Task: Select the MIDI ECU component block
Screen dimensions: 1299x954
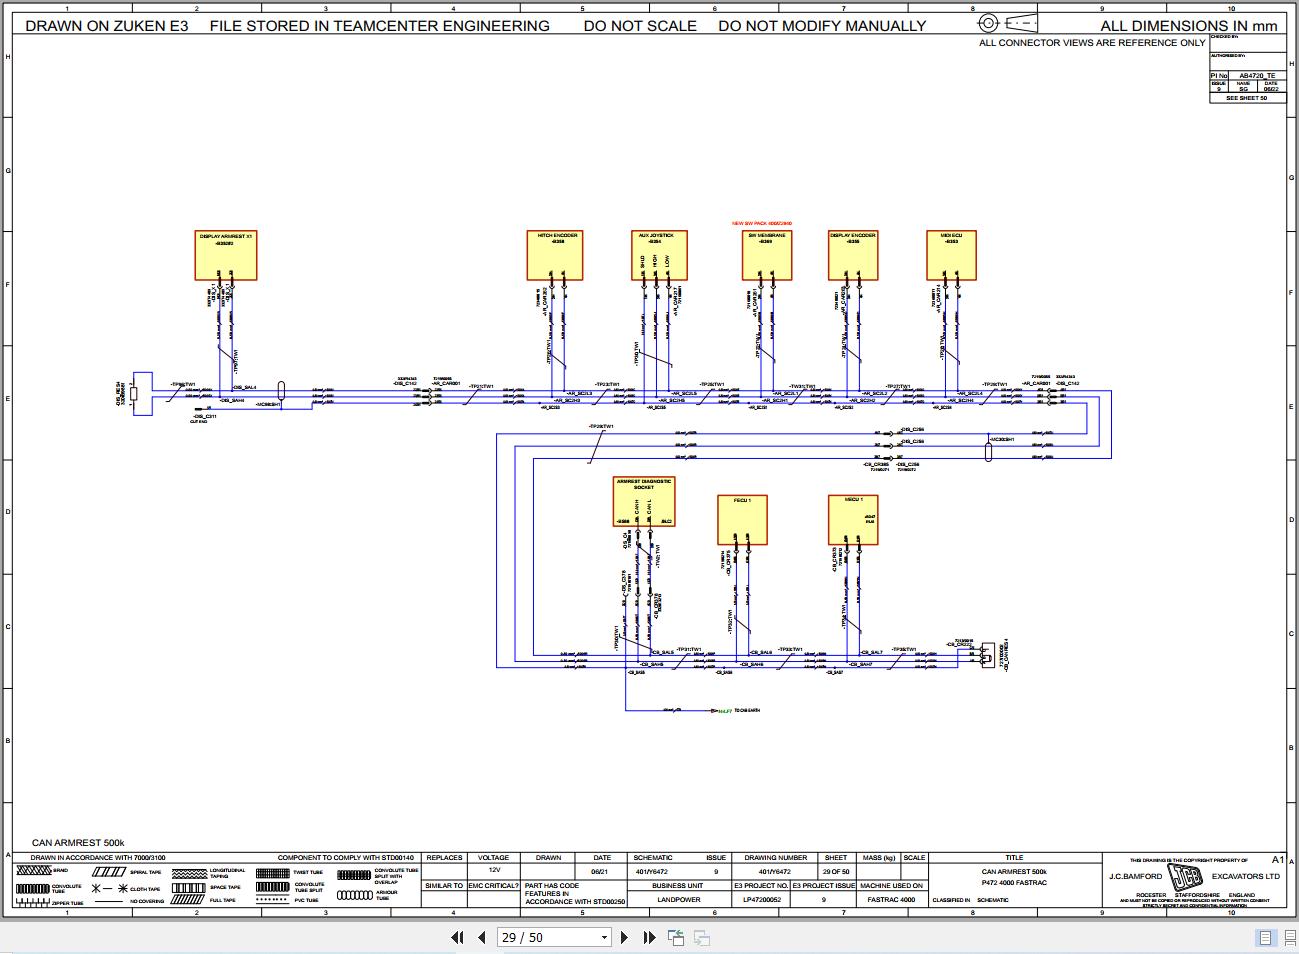Action: (950, 255)
